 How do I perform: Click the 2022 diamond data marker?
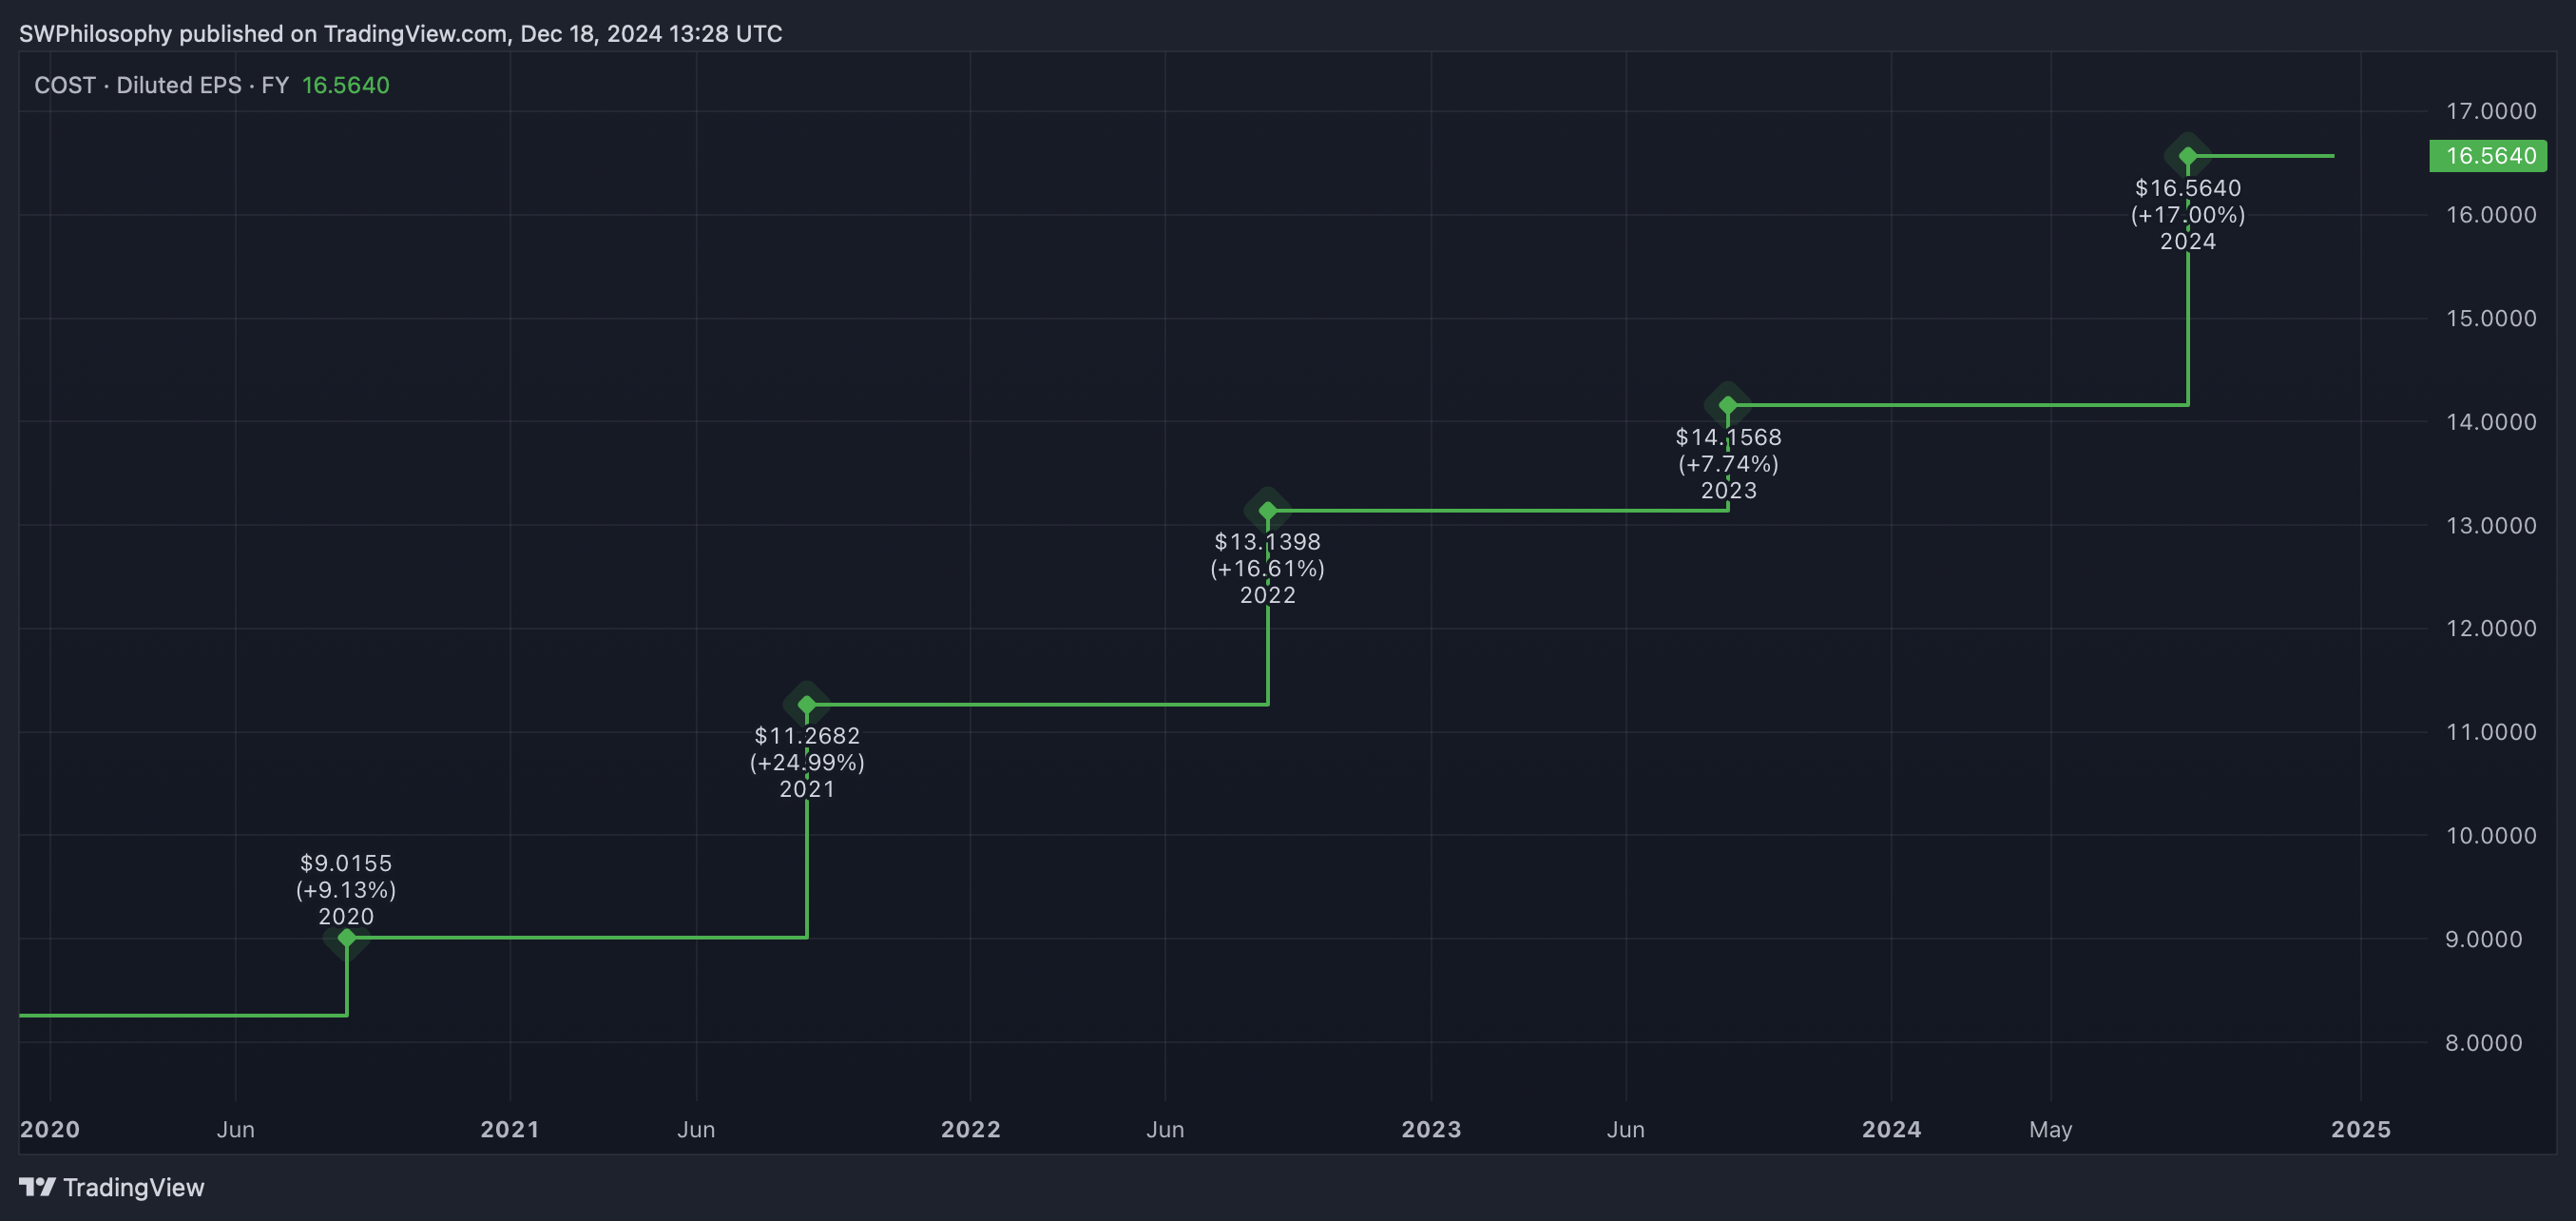pyautogui.click(x=1268, y=511)
